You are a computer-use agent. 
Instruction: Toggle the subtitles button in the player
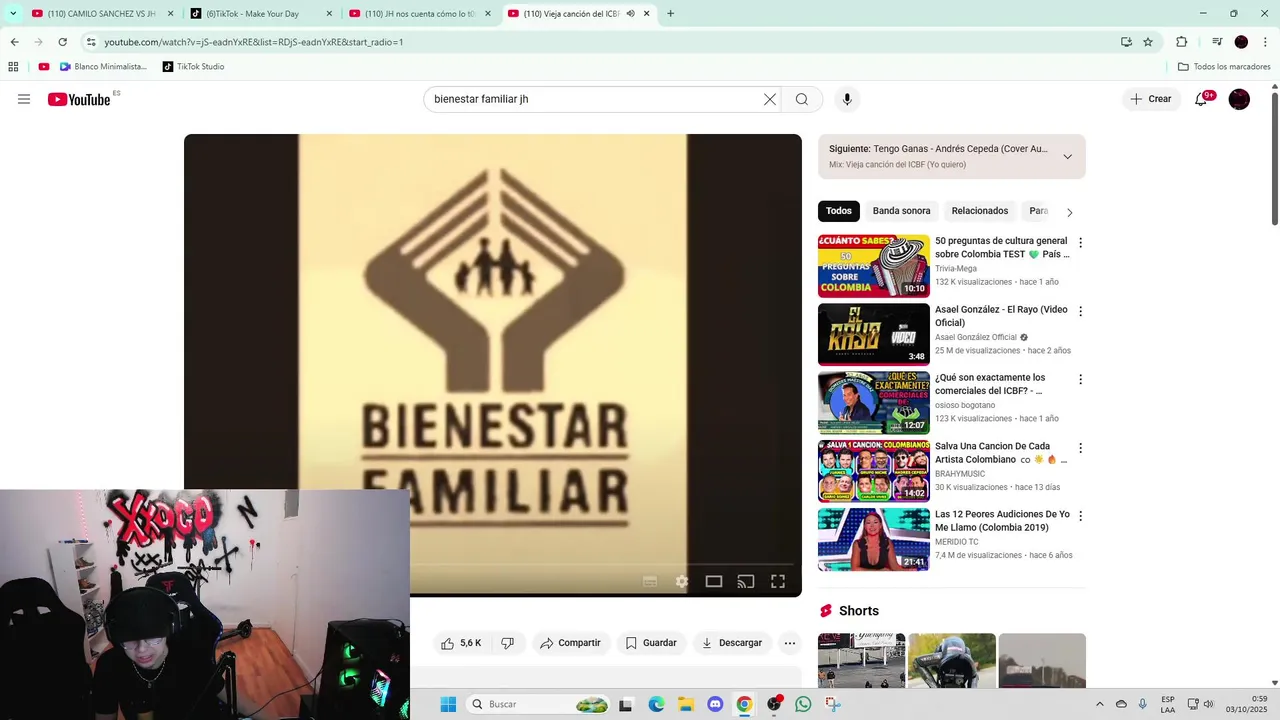pos(650,581)
